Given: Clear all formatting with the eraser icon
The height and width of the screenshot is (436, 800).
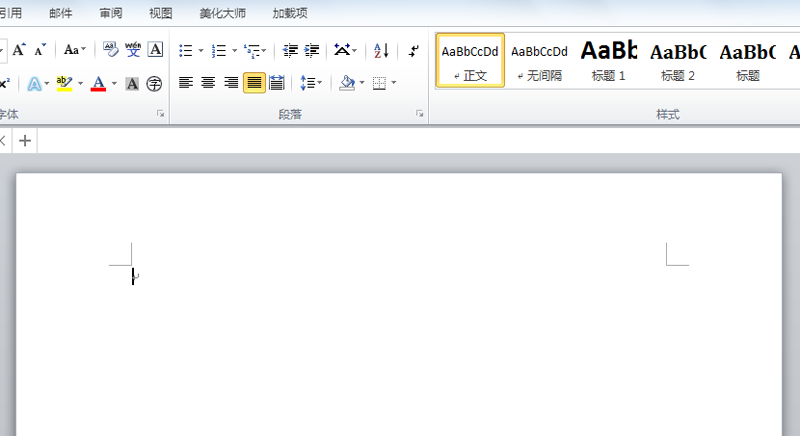Looking at the screenshot, I should tap(110, 50).
